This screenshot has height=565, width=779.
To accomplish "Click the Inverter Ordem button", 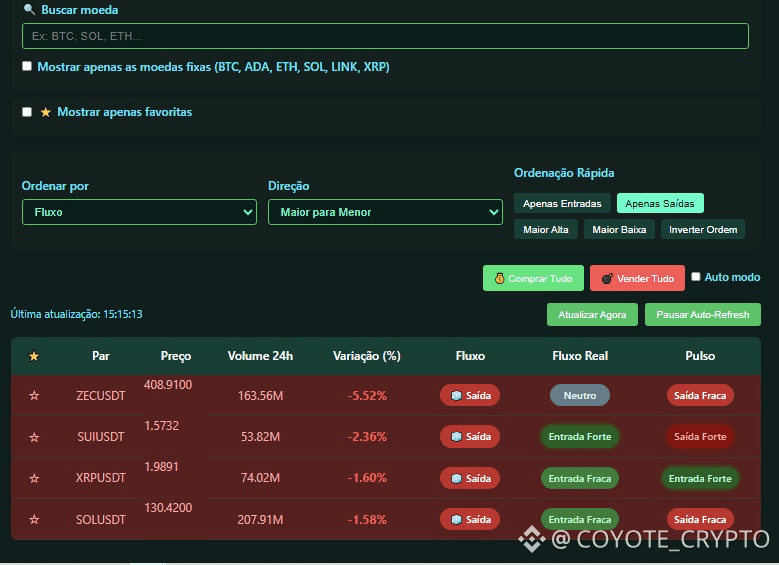I will pyautogui.click(x=702, y=230).
